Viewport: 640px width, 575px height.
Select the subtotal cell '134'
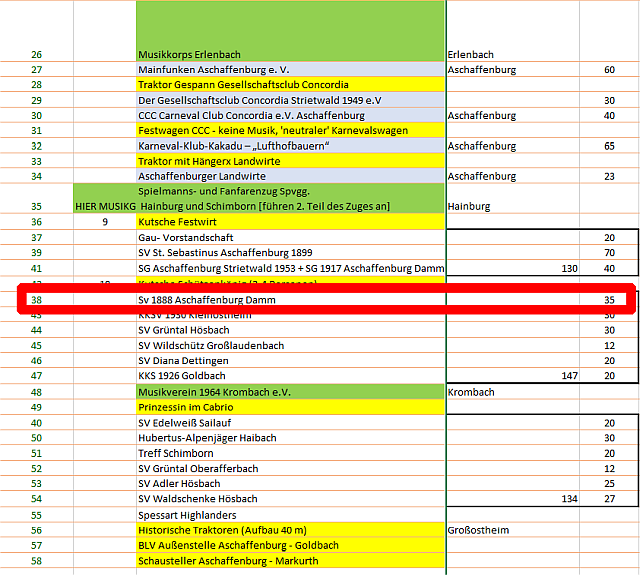click(513, 498)
